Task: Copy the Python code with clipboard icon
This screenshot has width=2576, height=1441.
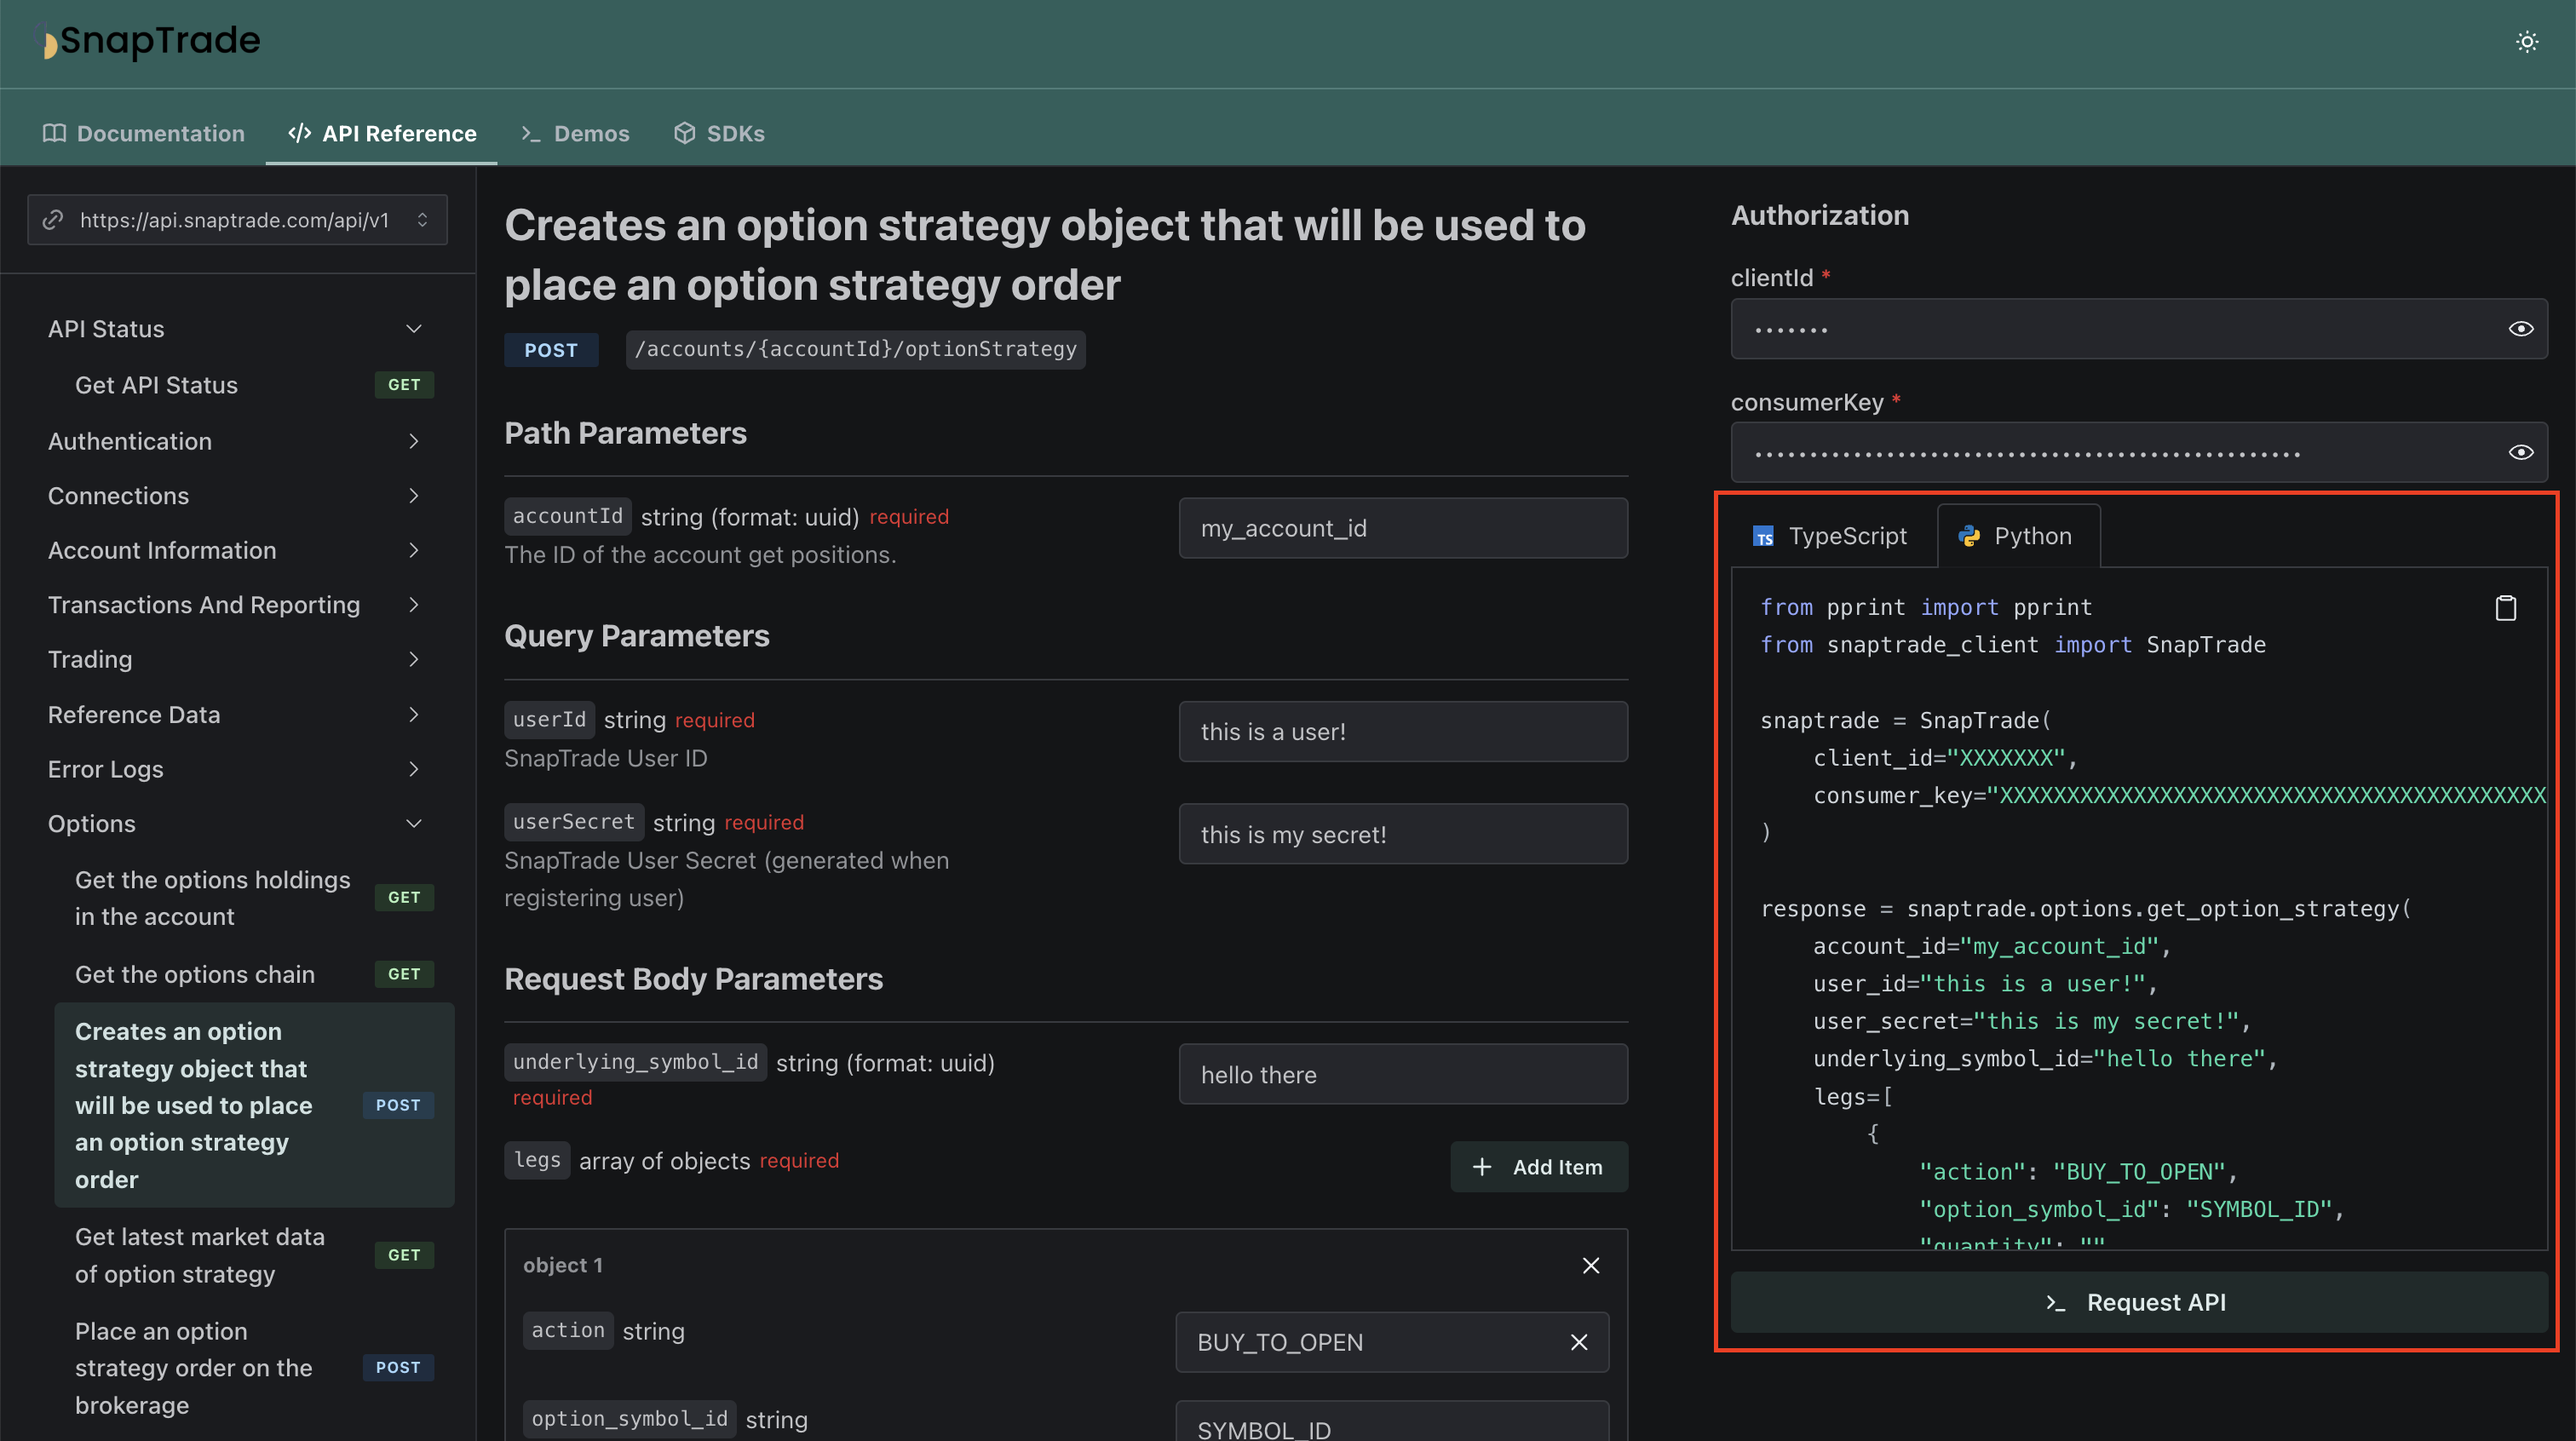Action: [2505, 608]
